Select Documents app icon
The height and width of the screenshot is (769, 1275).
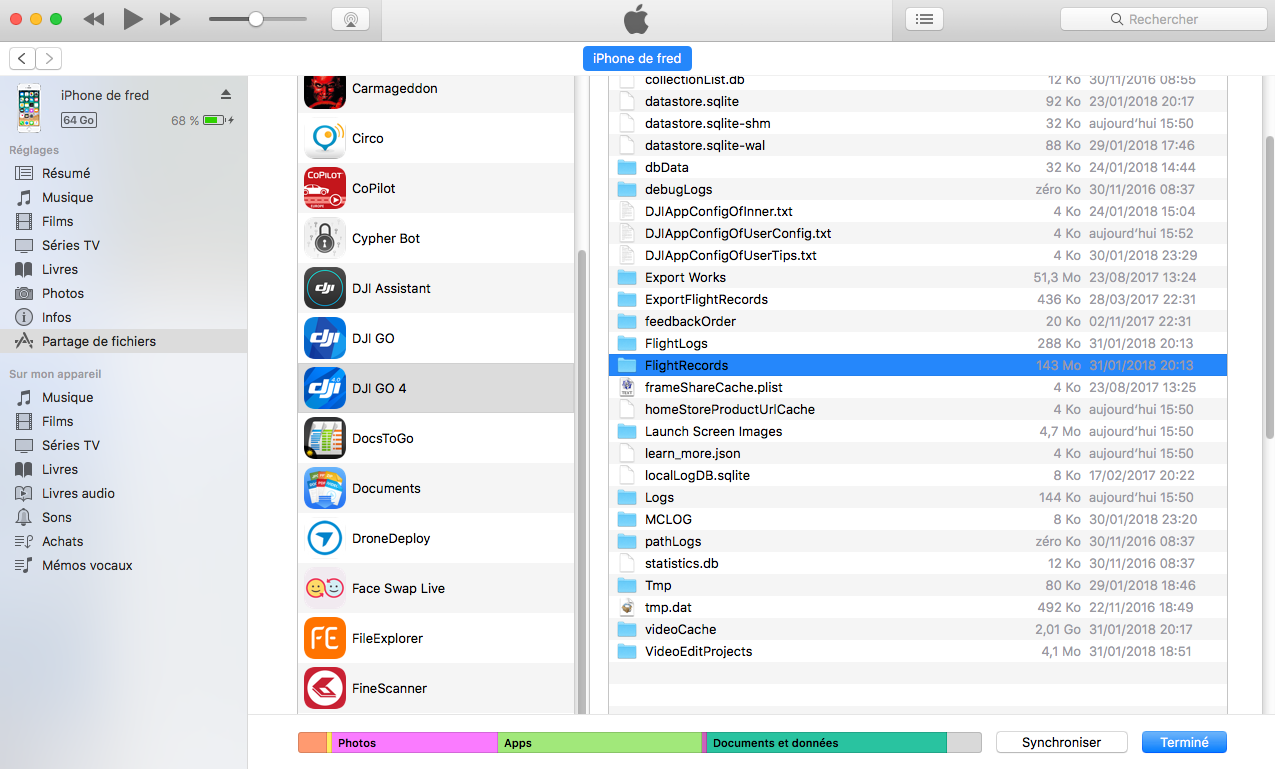coord(325,488)
